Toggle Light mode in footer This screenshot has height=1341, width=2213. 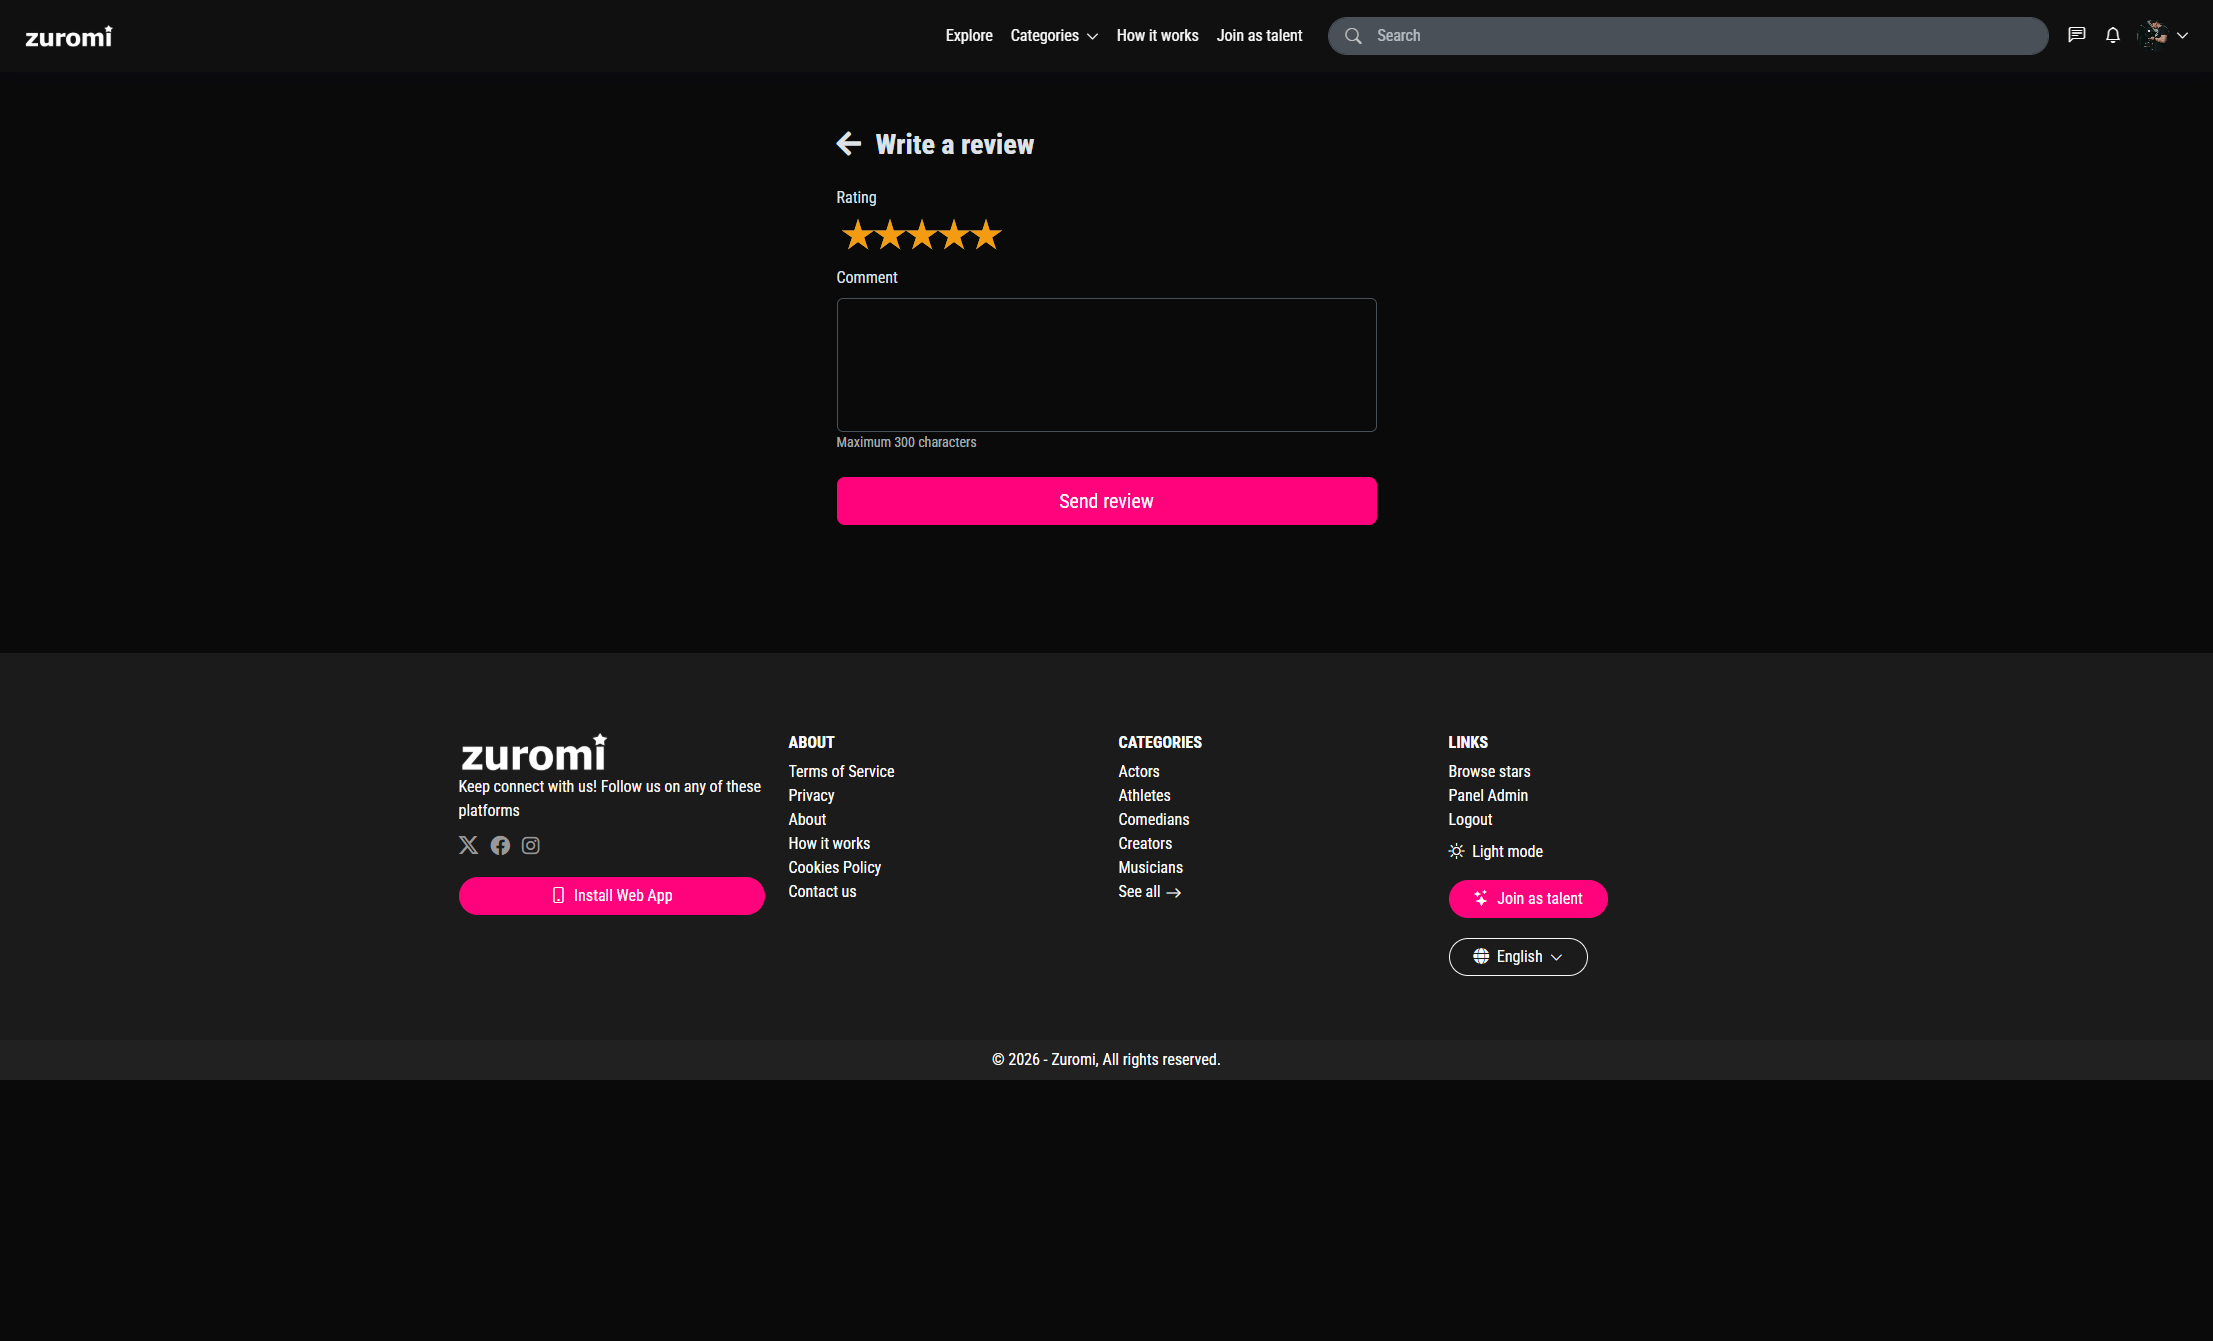click(1496, 851)
